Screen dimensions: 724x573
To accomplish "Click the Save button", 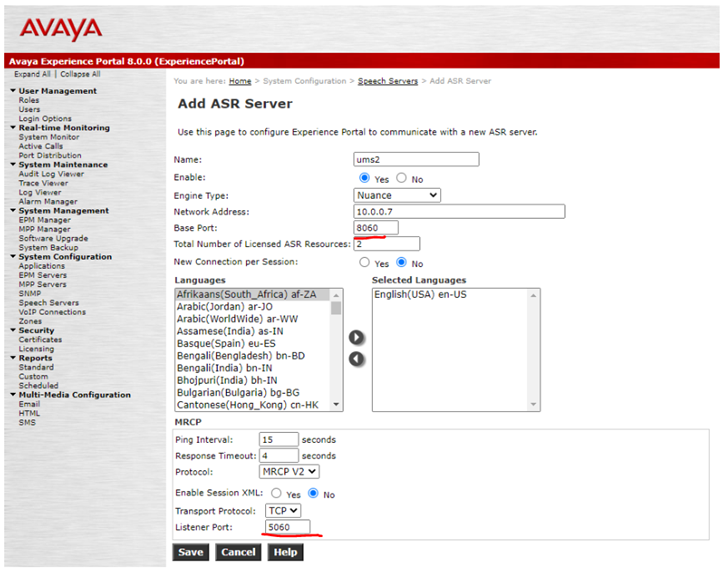I will [x=191, y=552].
